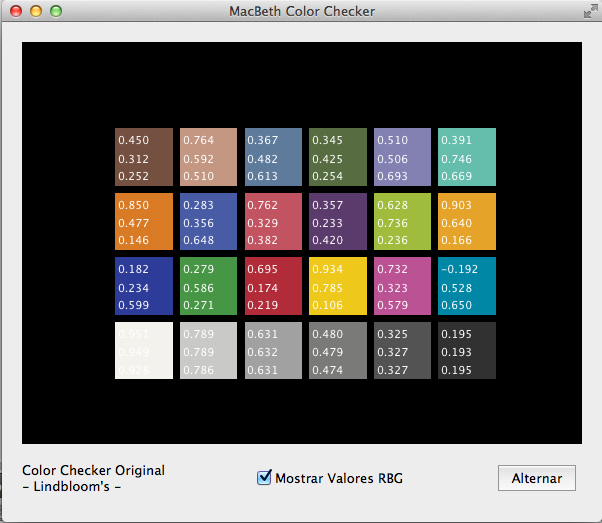Viewport: 602px width, 523px height.
Task: Choose the lavender swatch starting with 0.510
Action: tap(402, 157)
